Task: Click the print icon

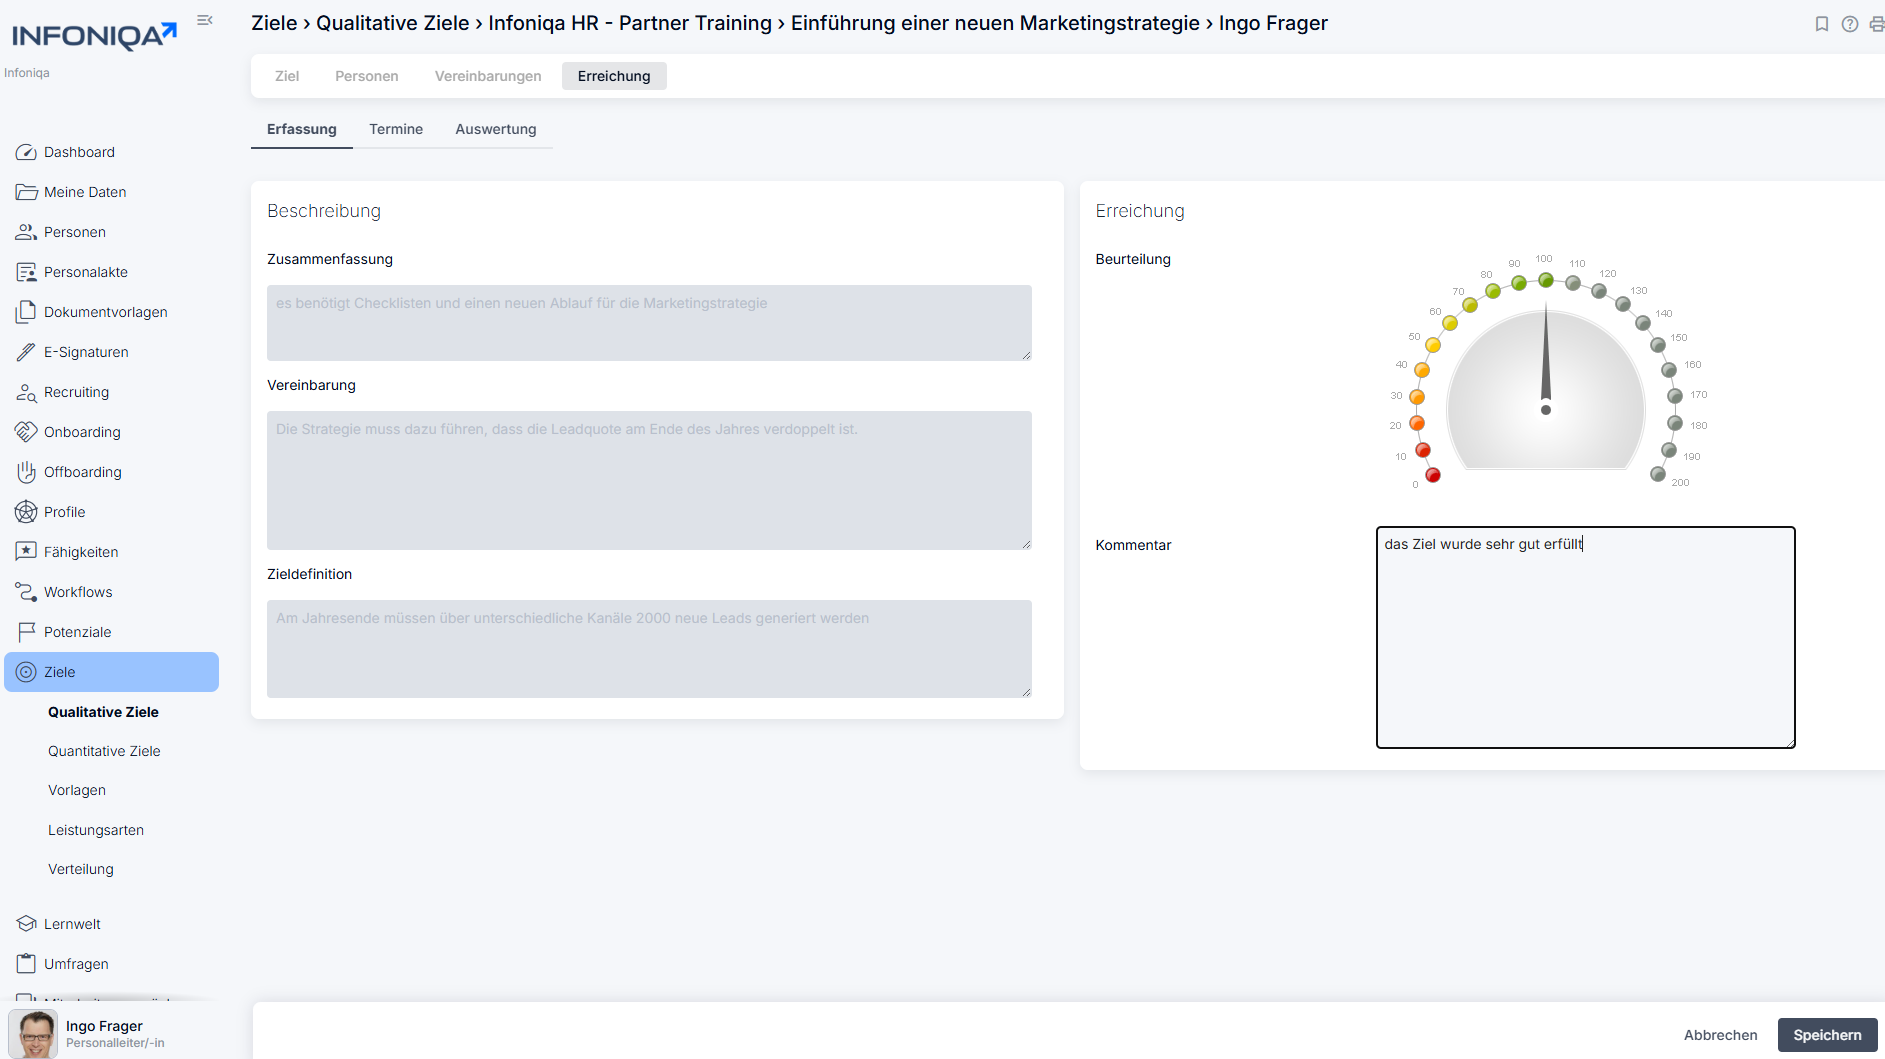Action: click(x=1877, y=24)
